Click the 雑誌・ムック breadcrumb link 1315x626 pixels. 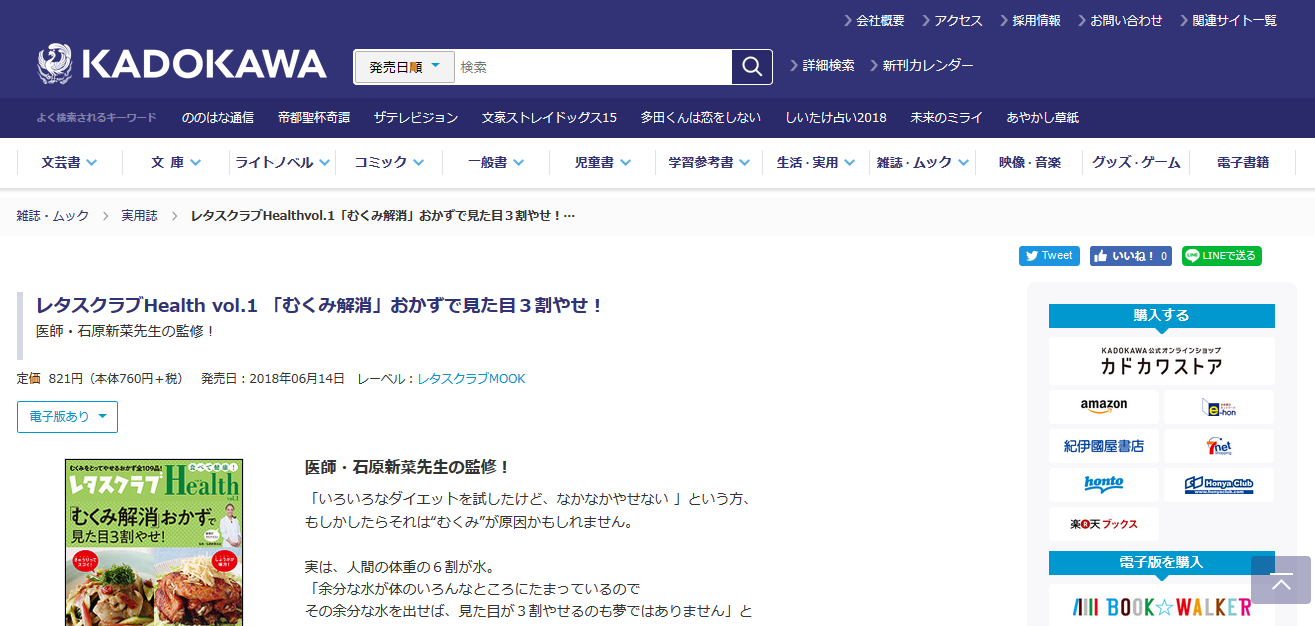(53, 216)
